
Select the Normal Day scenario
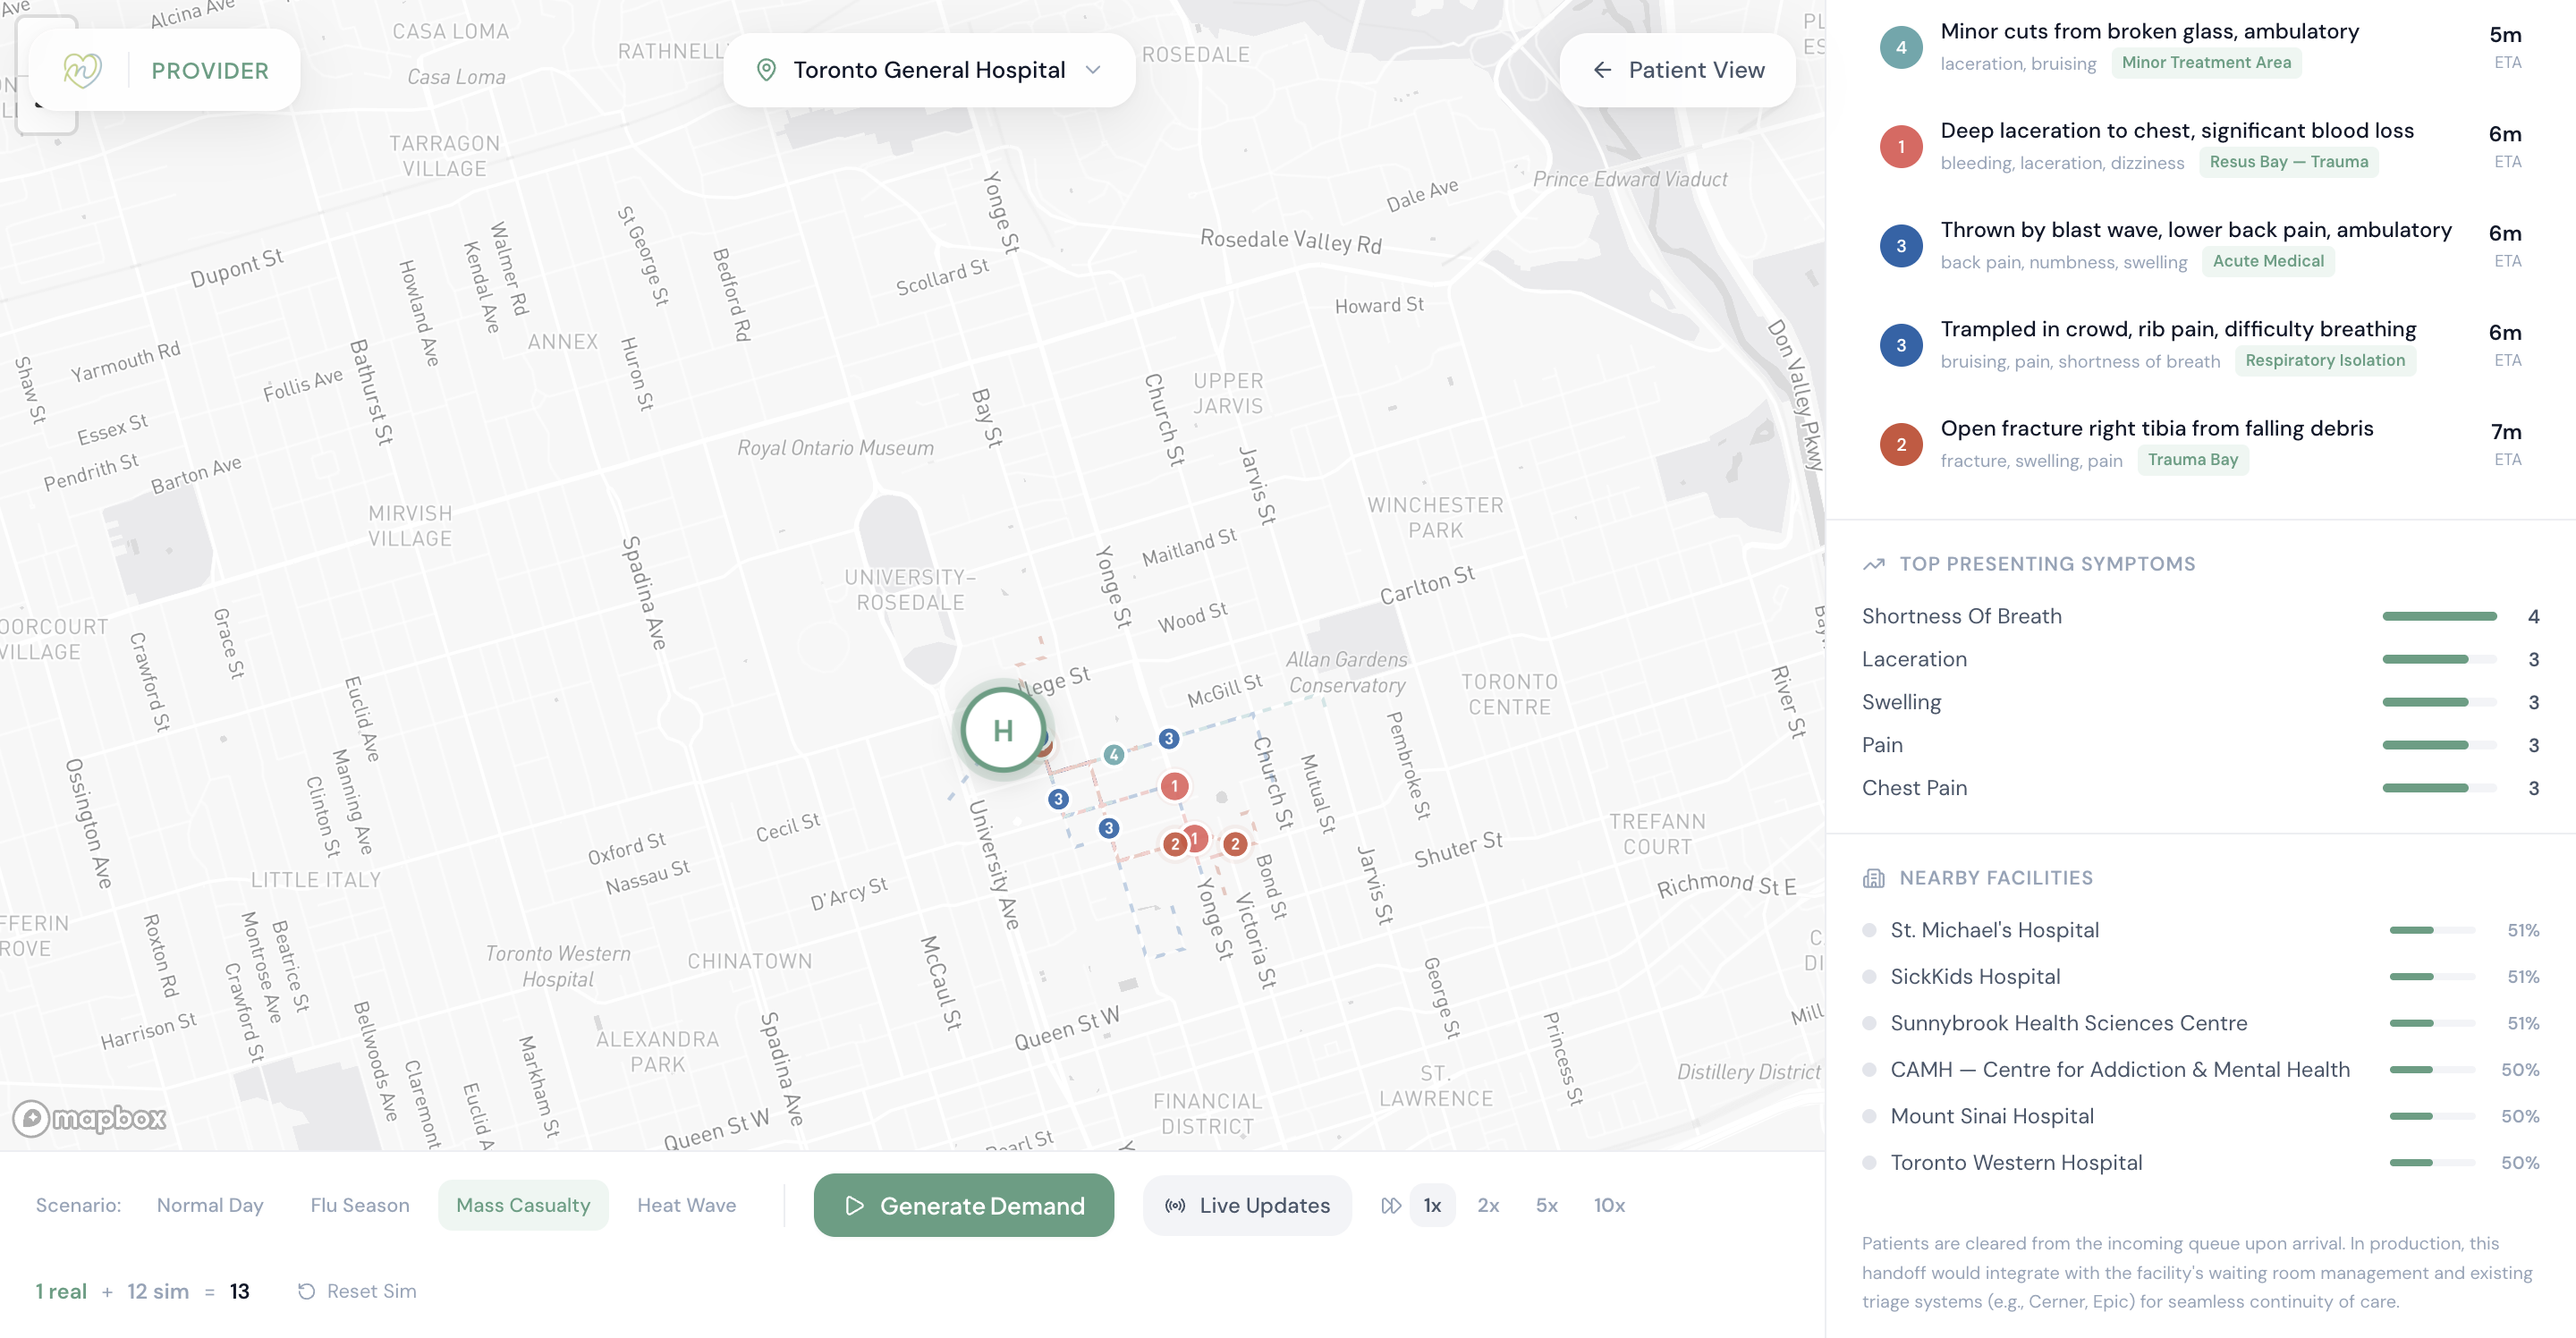pos(210,1205)
